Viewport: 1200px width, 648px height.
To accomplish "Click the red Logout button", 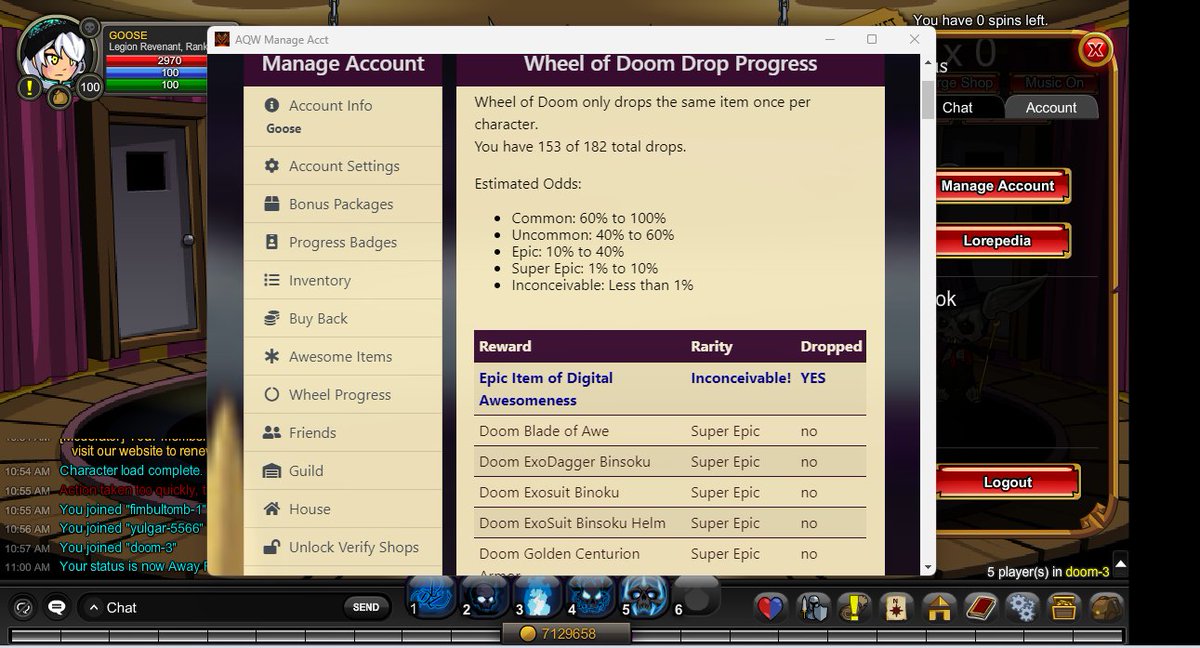I will tap(1008, 482).
